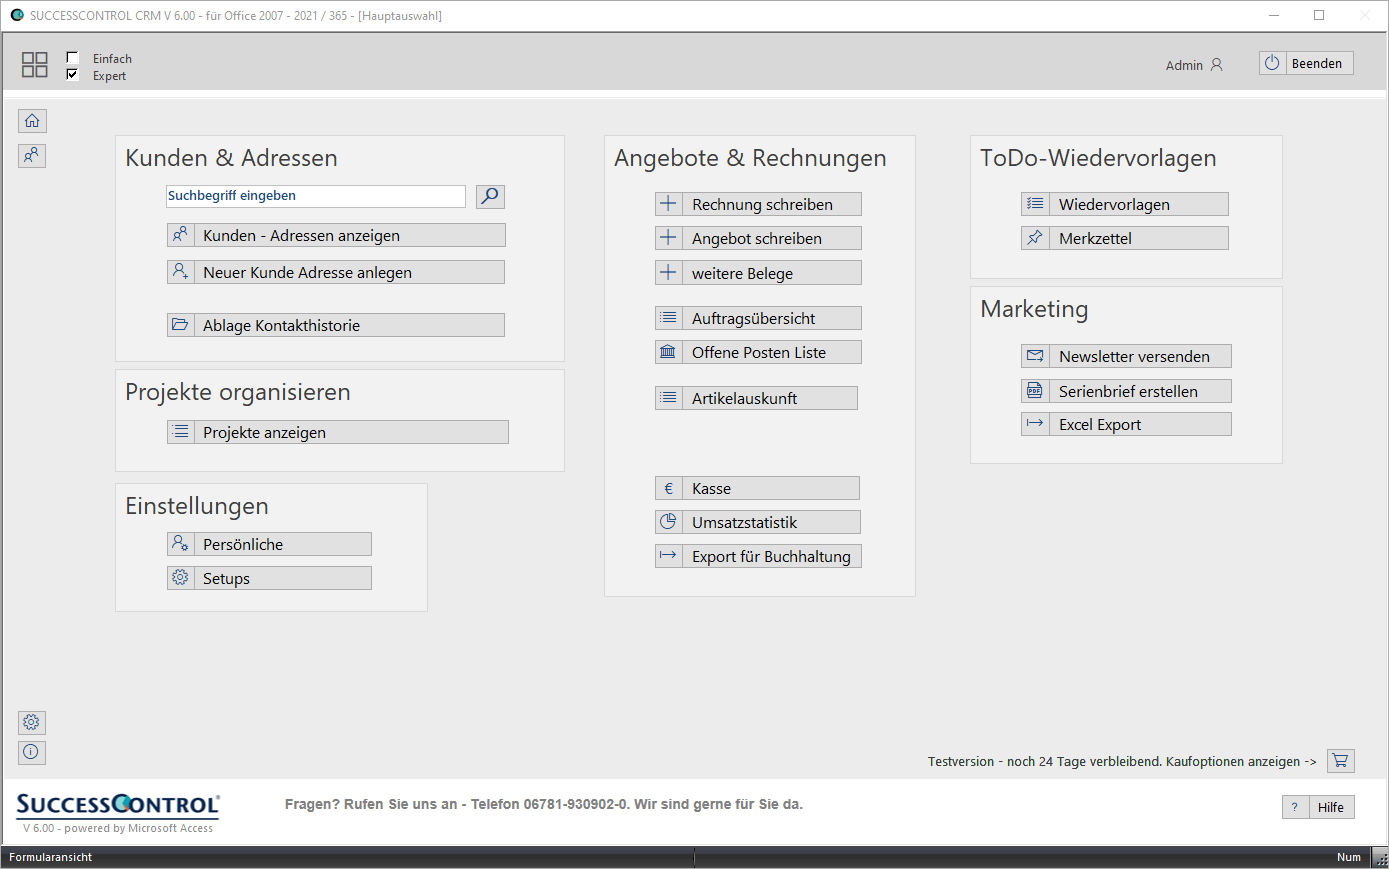Click the home icon in left sidebar

[32, 121]
